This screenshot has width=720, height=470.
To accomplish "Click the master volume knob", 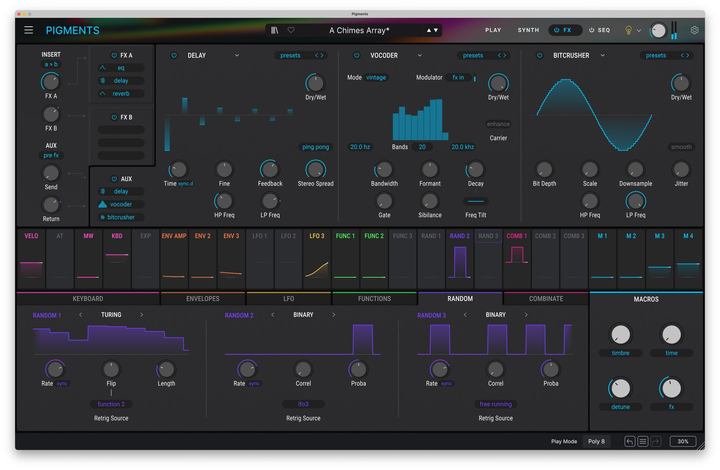I will click(658, 30).
